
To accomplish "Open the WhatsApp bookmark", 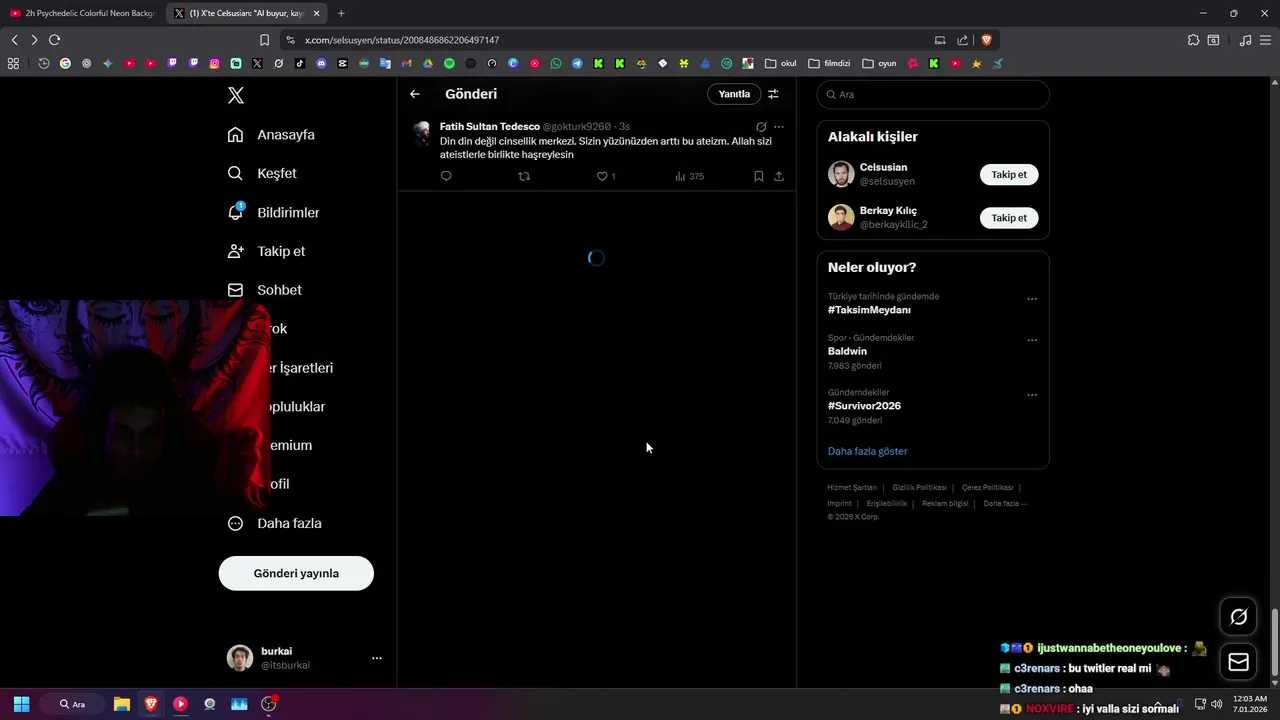I will [x=556, y=63].
